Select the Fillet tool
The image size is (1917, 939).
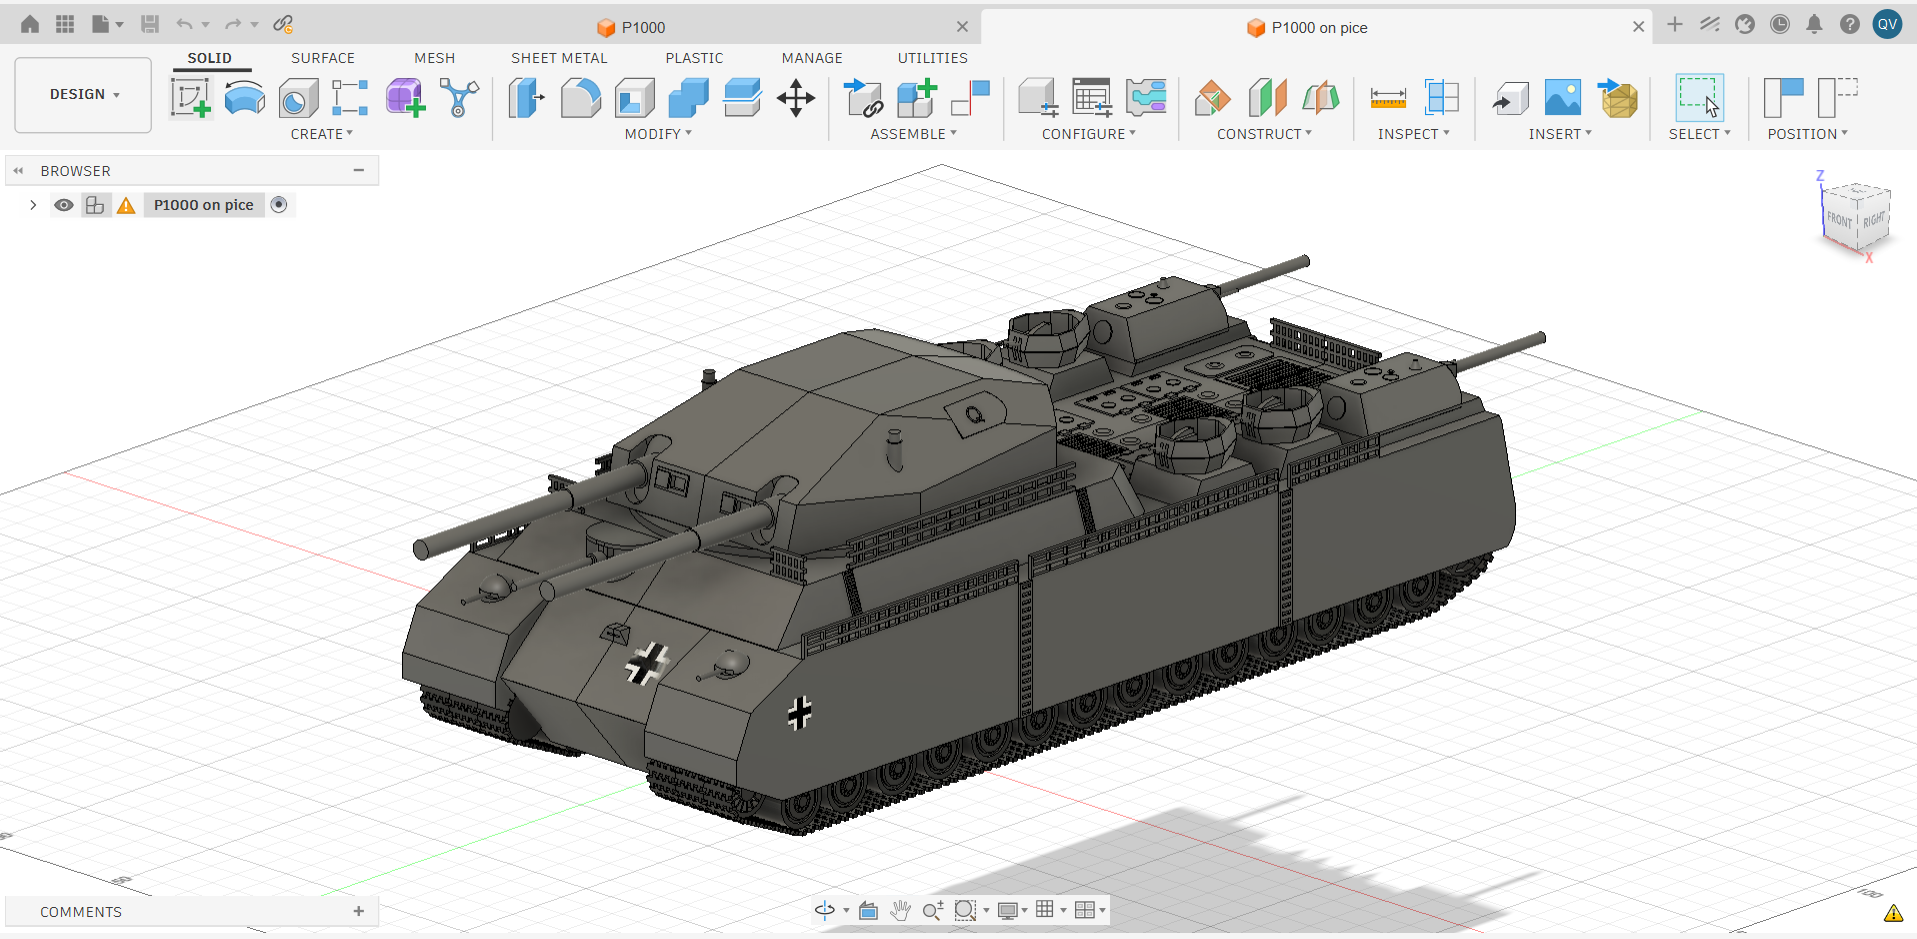(580, 98)
